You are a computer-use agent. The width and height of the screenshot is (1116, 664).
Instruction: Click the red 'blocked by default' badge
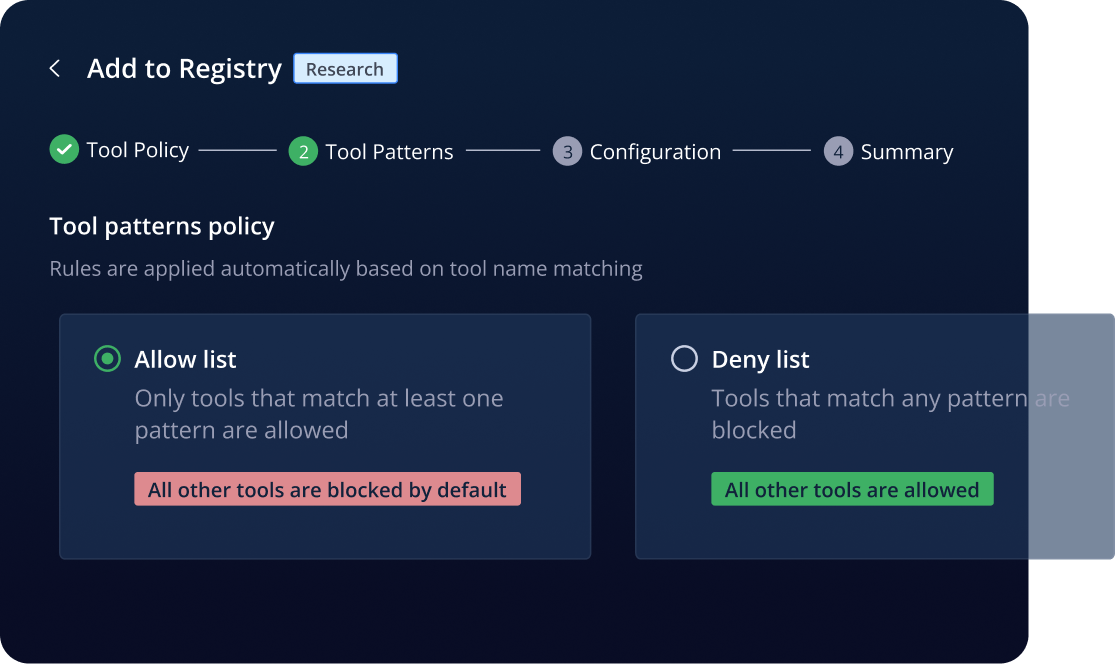[327, 489]
